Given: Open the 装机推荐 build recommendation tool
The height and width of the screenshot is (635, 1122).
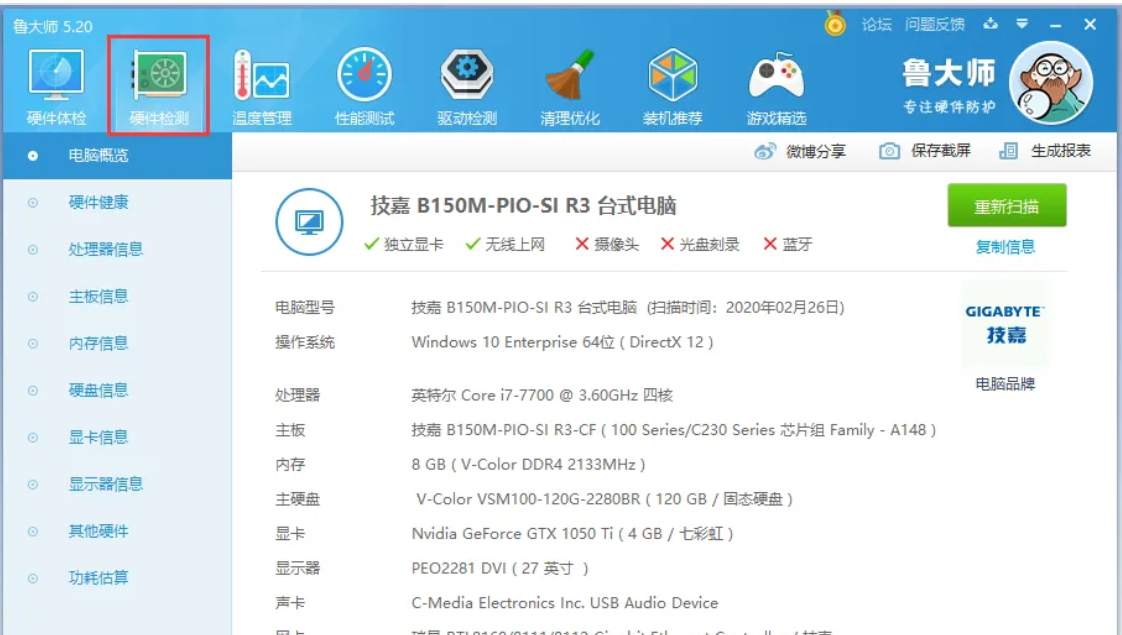Looking at the screenshot, I should coord(672,85).
